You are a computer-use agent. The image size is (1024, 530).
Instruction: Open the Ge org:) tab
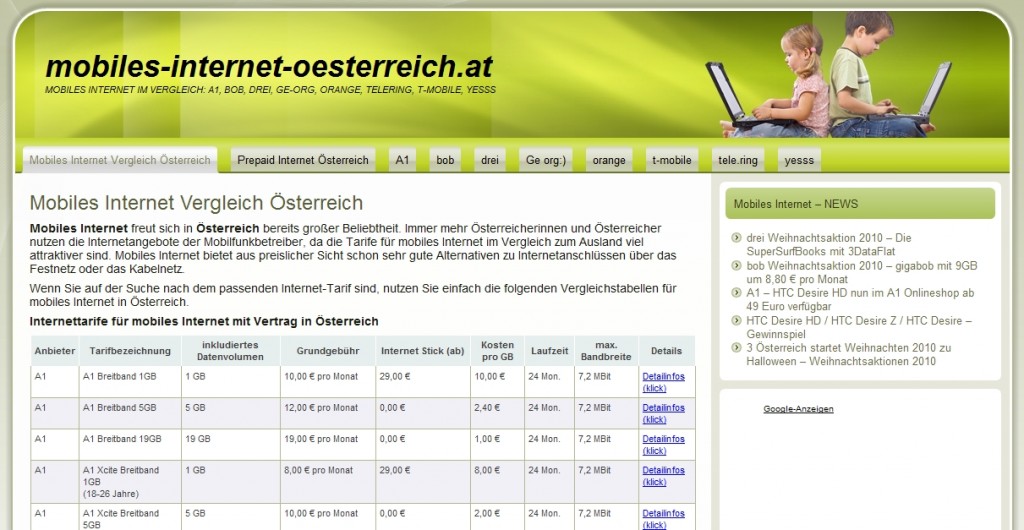click(x=546, y=160)
